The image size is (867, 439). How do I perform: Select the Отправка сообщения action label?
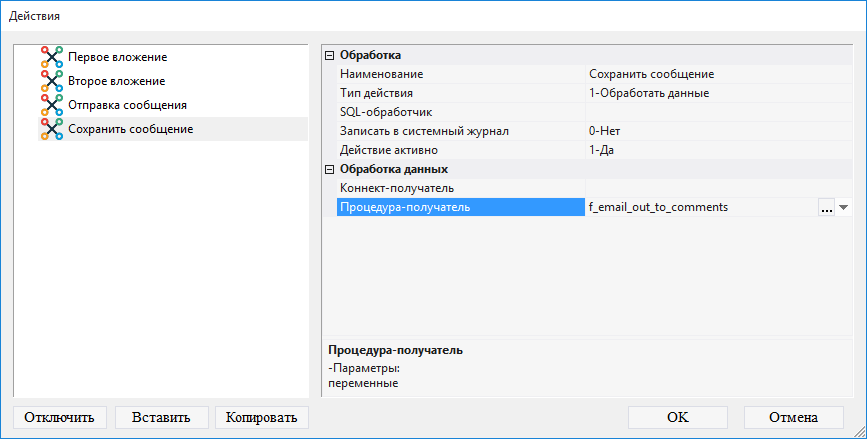[x=127, y=105]
